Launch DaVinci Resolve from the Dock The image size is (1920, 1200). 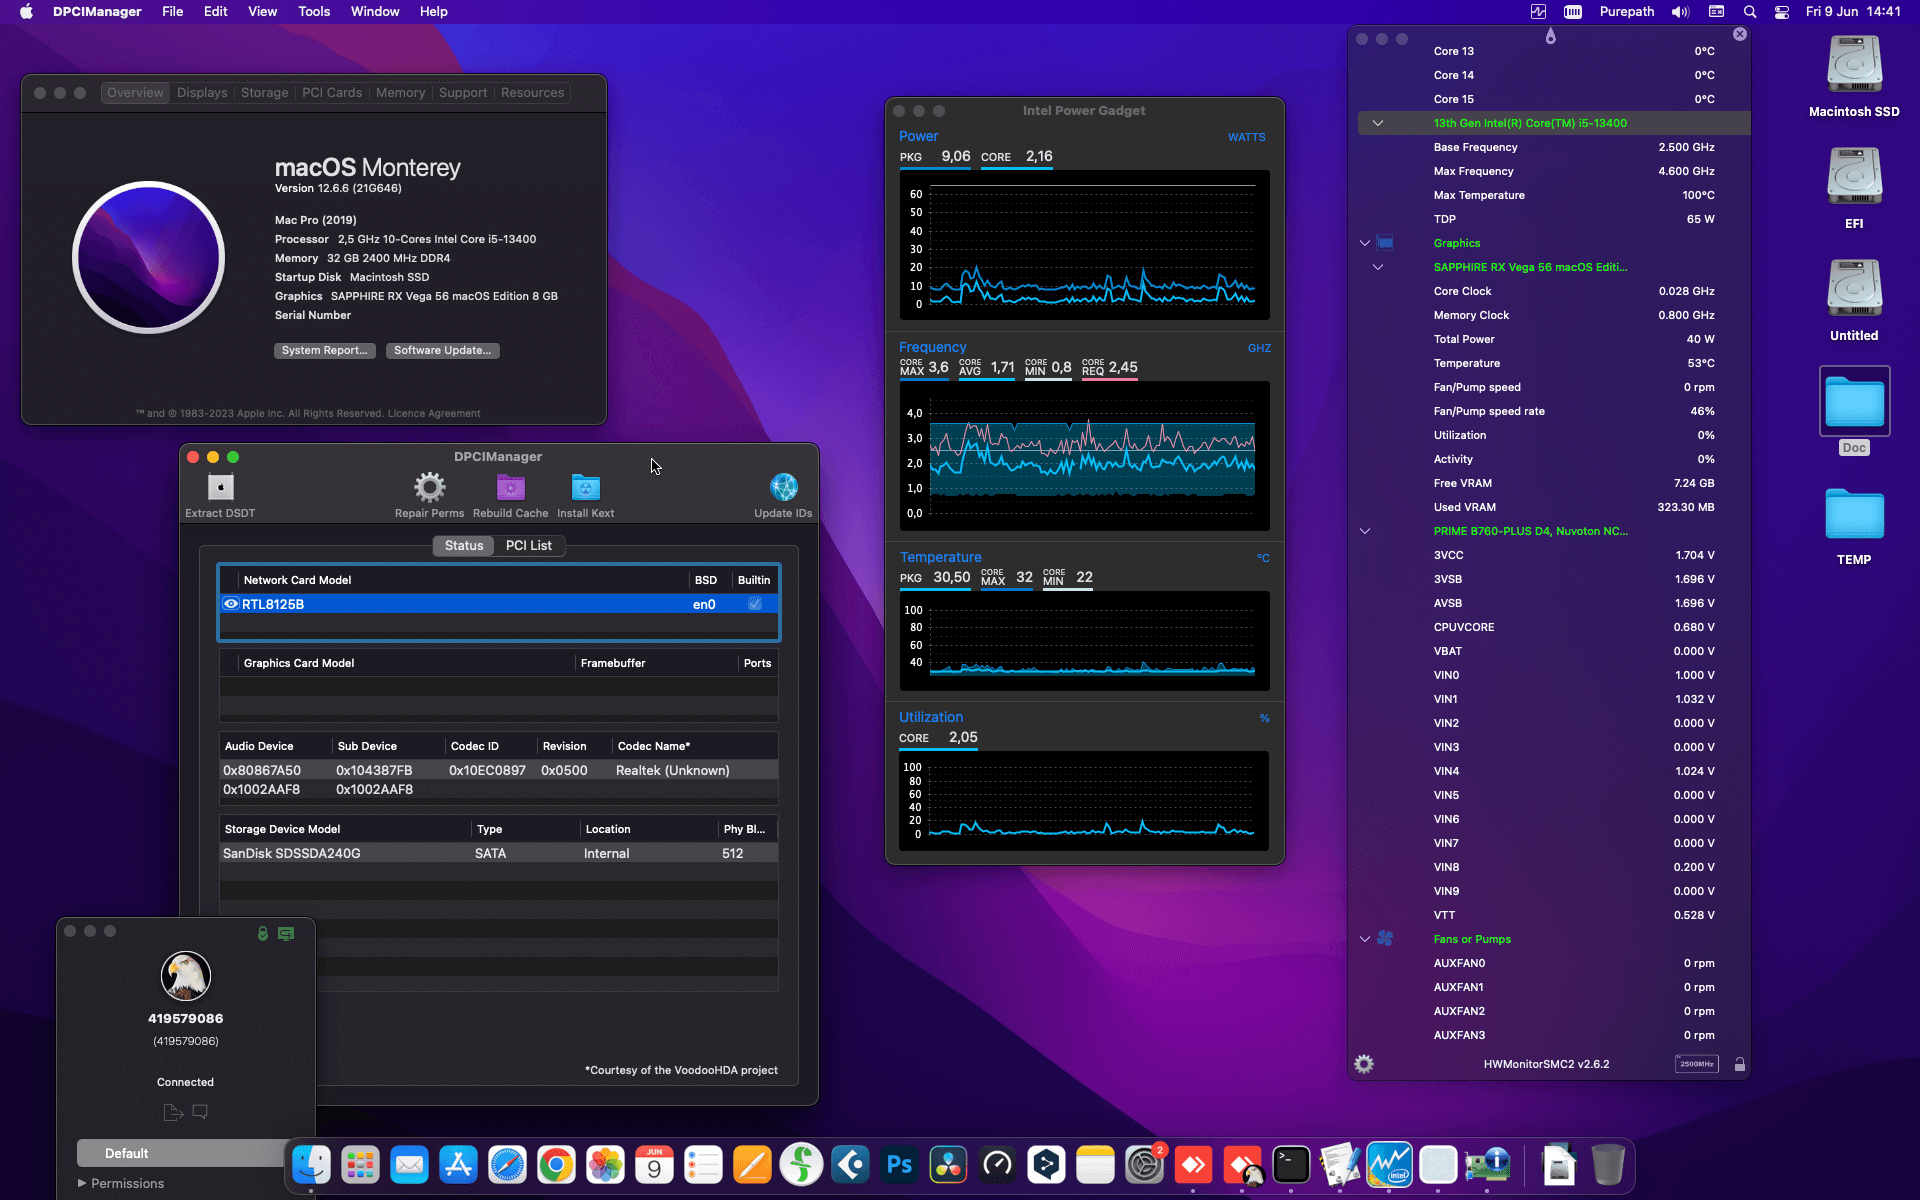pyautogui.click(x=948, y=1165)
